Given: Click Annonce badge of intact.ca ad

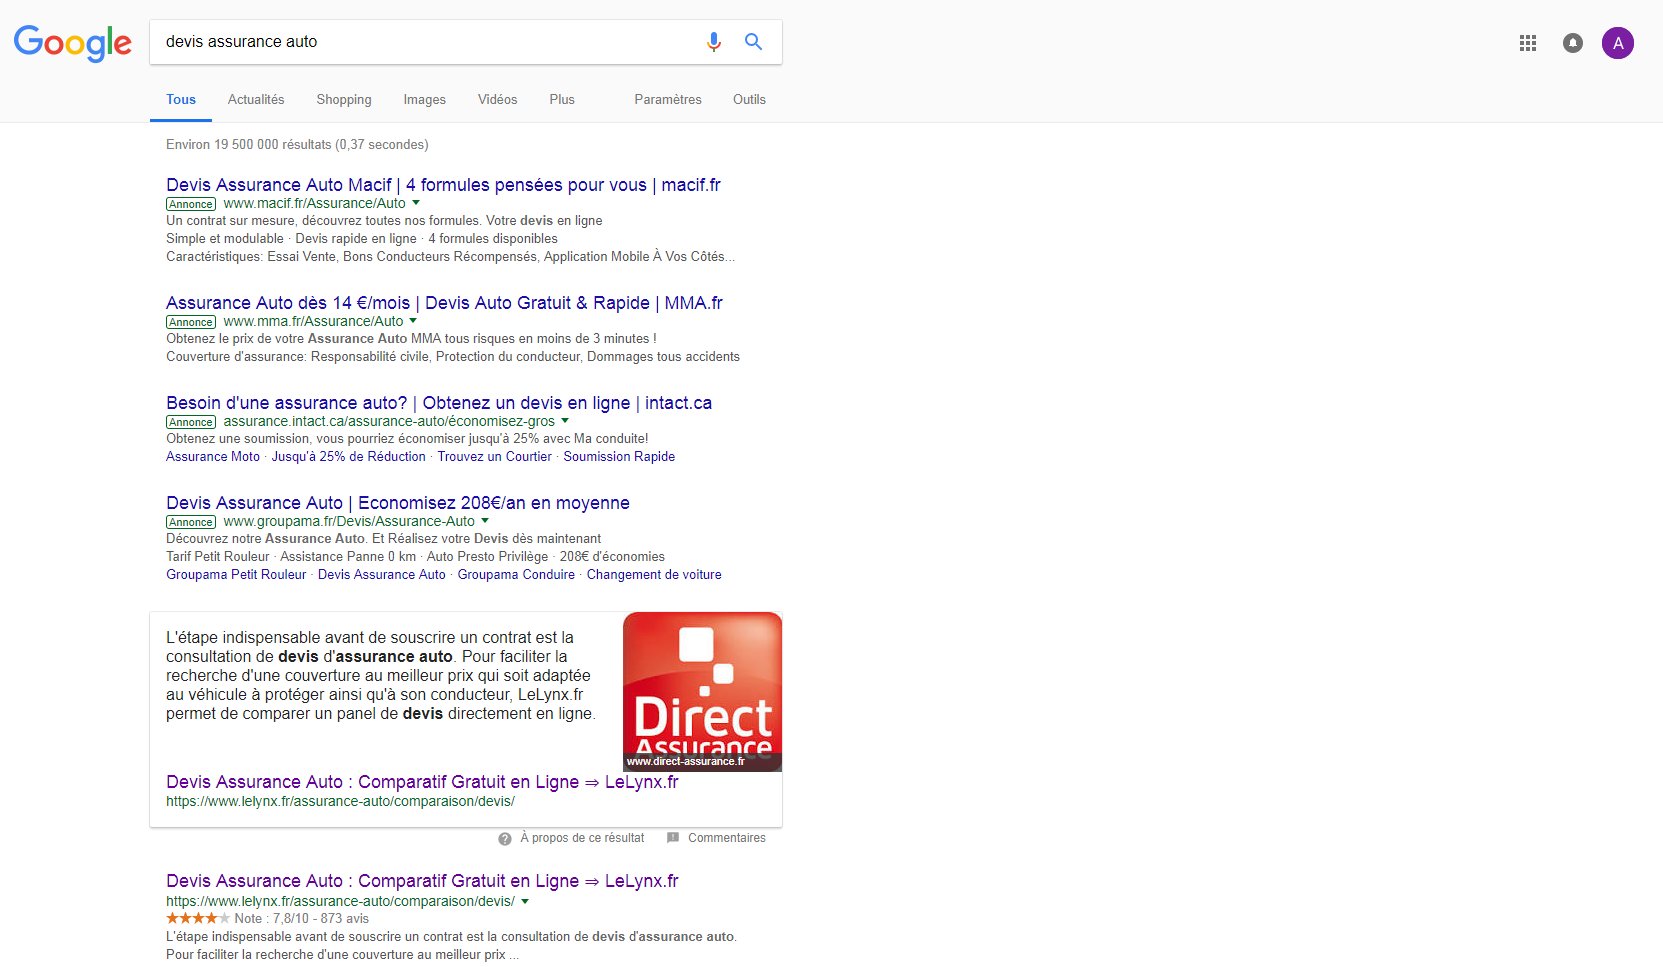Looking at the screenshot, I should click(x=191, y=422).
